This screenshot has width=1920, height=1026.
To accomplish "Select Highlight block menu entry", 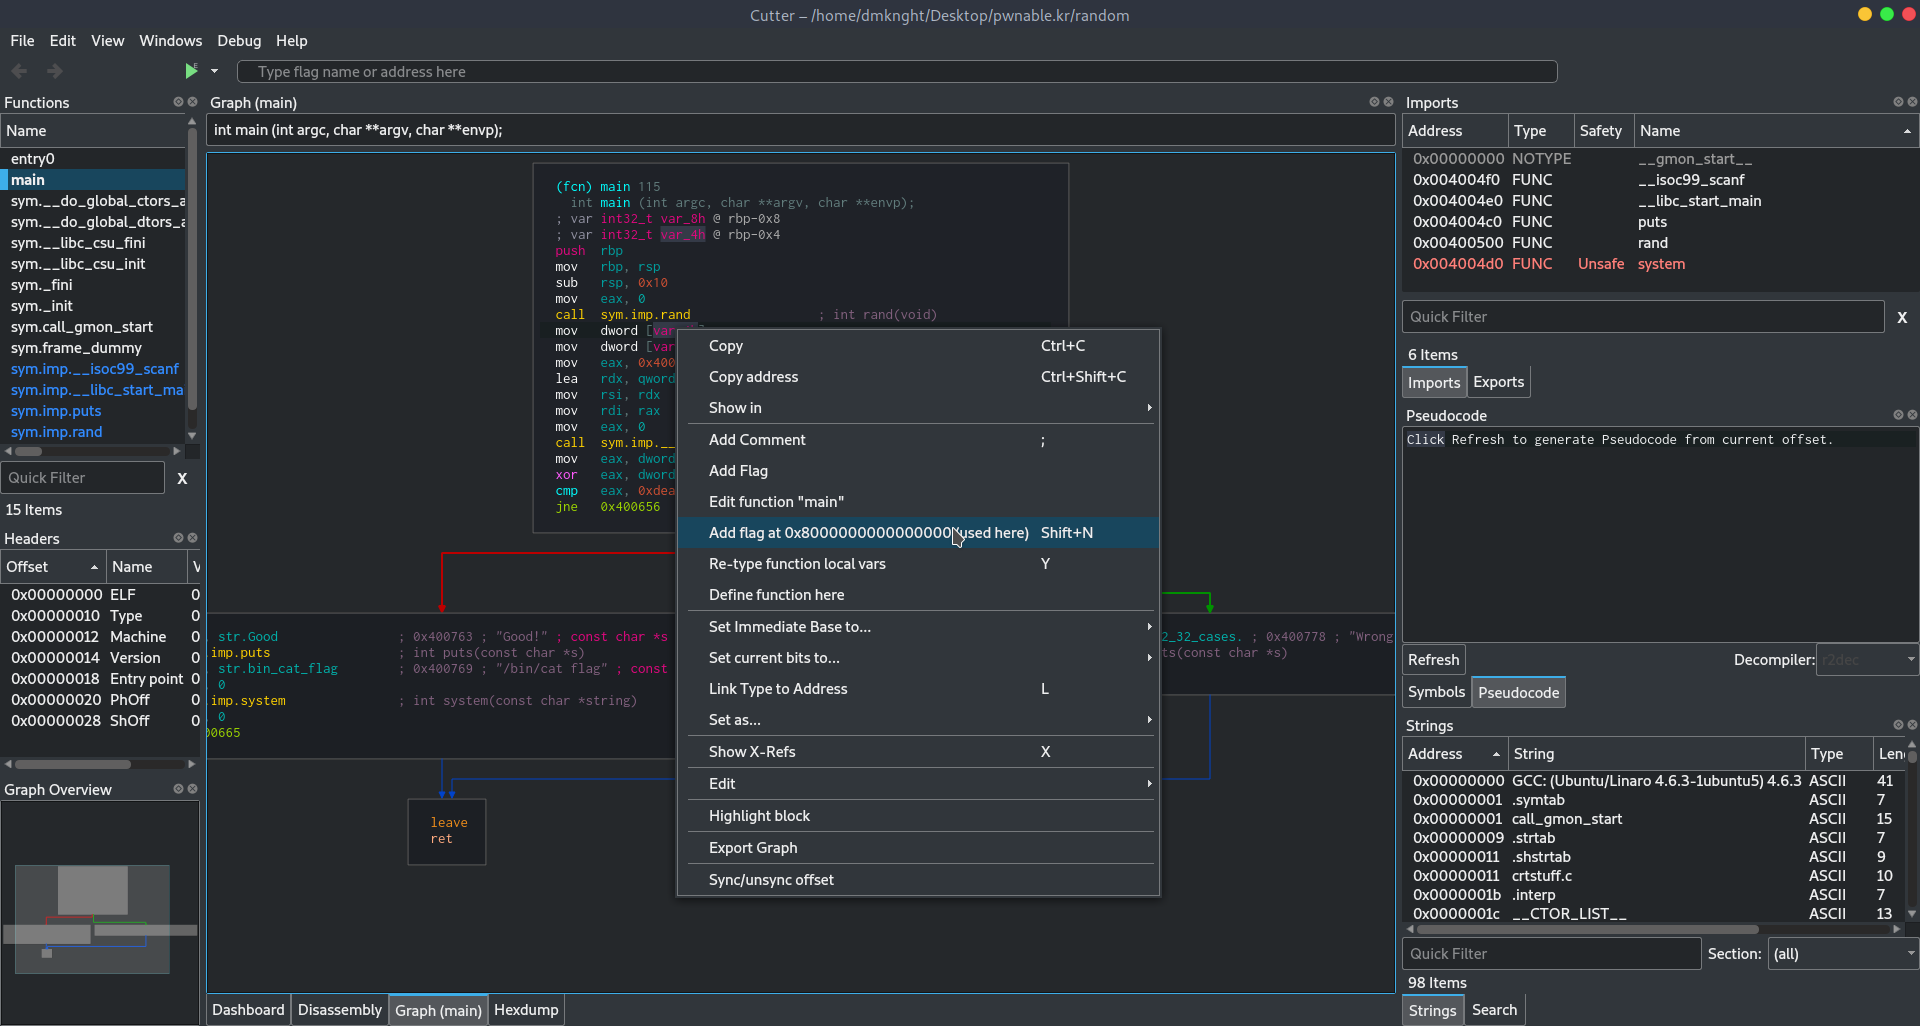I will tap(918, 816).
